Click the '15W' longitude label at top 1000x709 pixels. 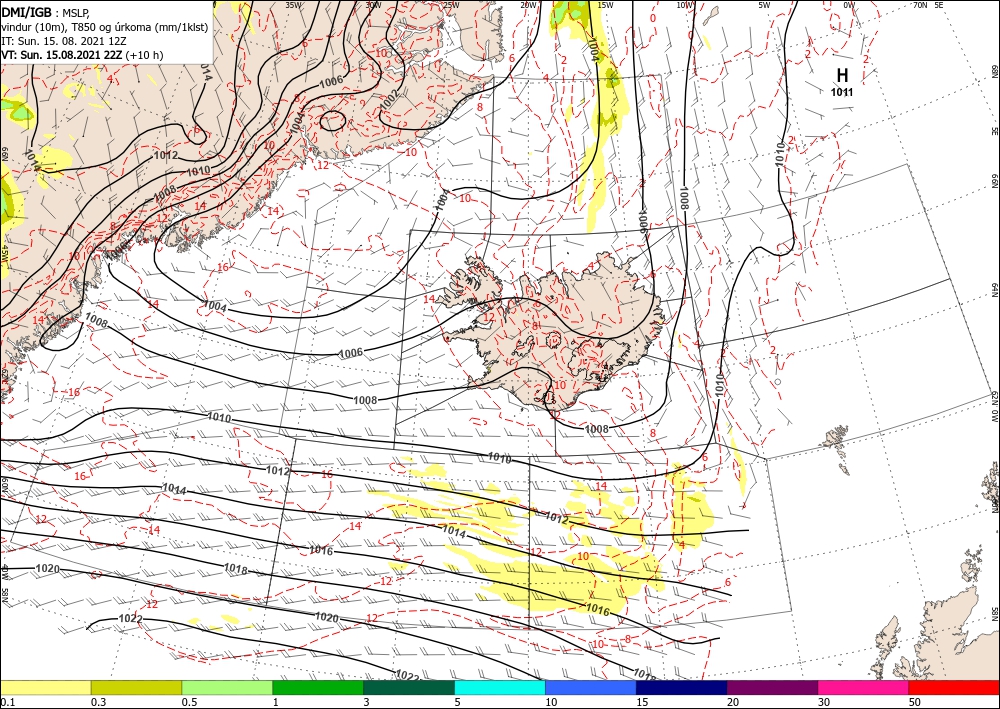click(x=606, y=5)
